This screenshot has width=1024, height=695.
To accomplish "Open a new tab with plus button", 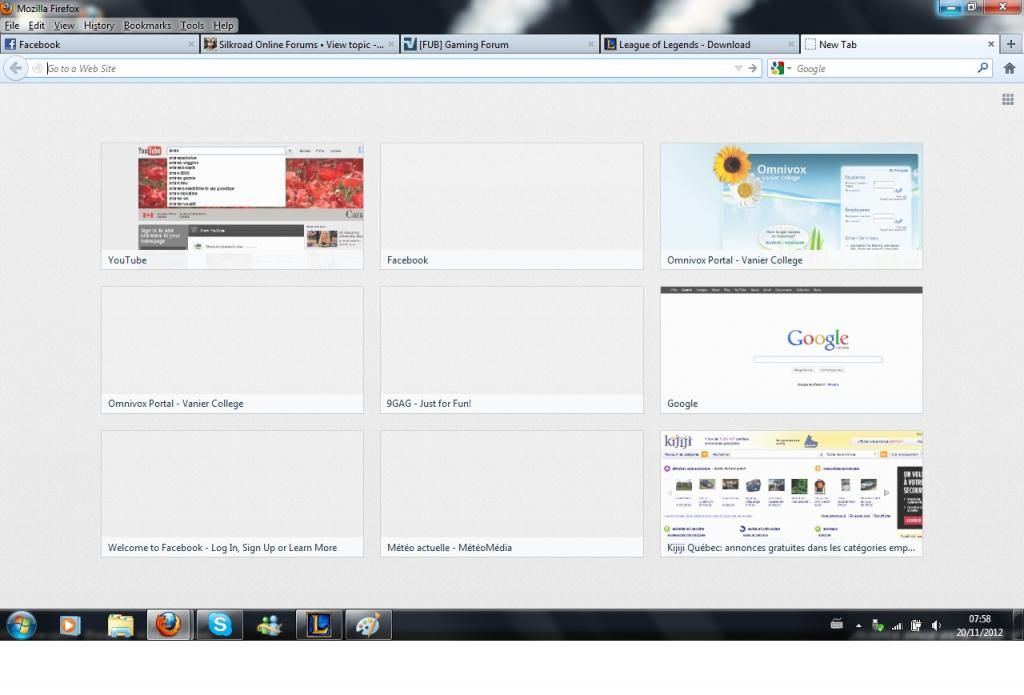I will (1011, 44).
